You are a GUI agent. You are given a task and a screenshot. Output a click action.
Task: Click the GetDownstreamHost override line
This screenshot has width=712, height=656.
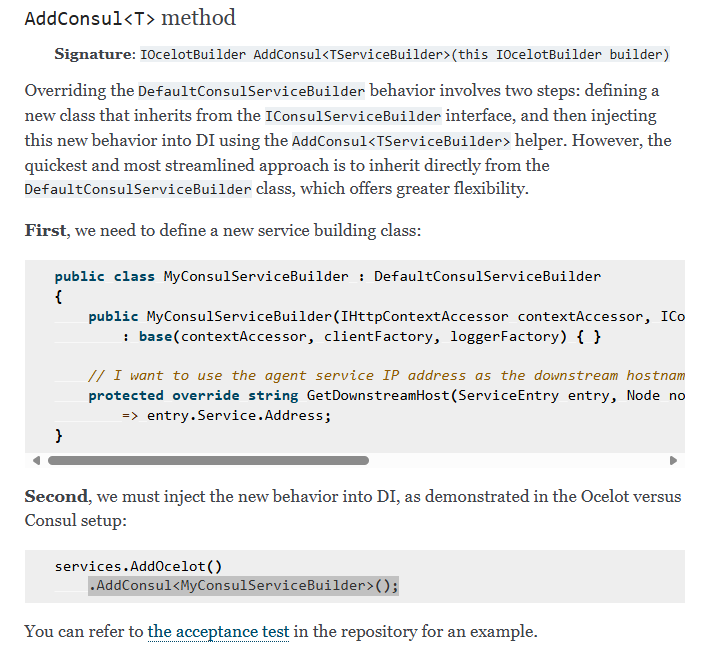point(386,395)
